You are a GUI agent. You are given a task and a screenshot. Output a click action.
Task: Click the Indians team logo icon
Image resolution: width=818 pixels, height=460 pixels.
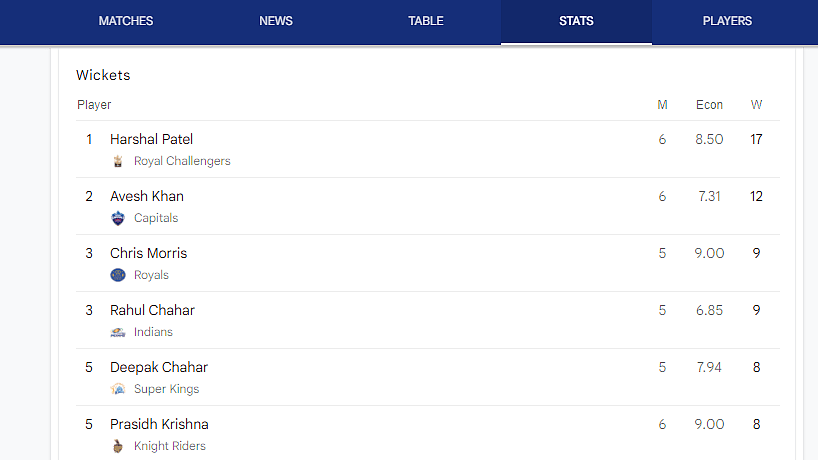coord(118,332)
